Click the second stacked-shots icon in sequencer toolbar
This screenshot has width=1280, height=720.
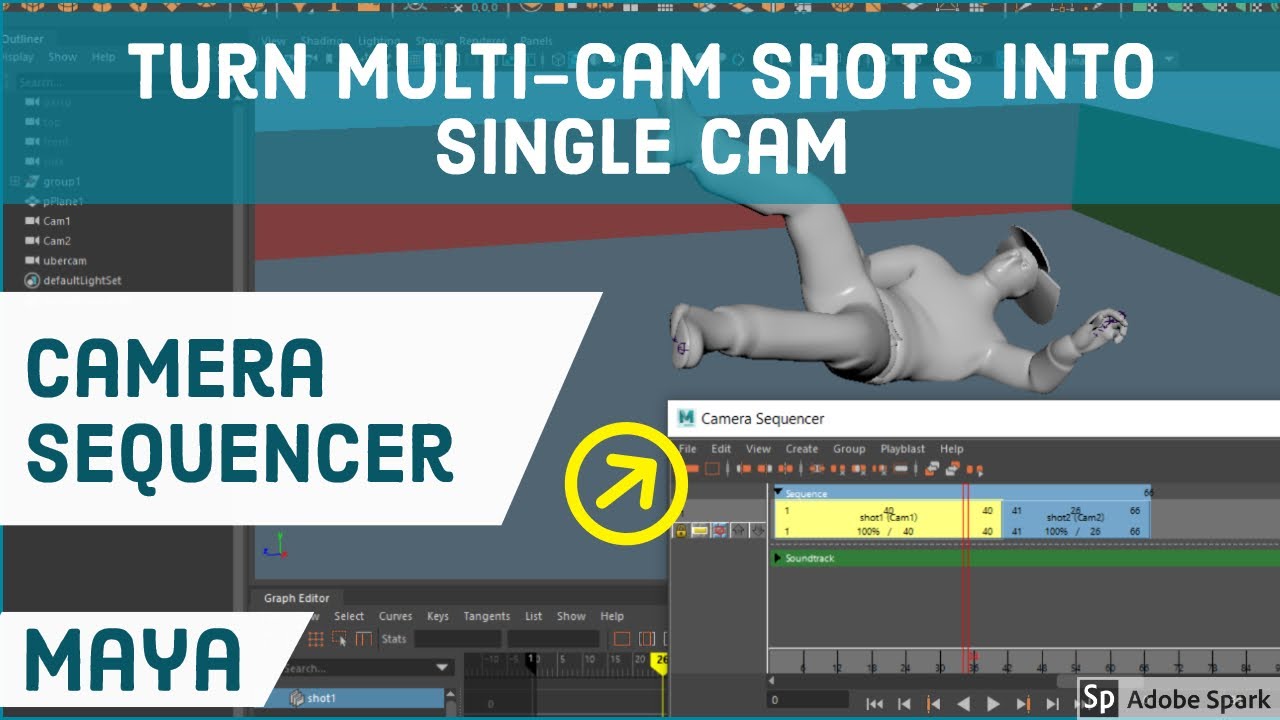(953, 468)
